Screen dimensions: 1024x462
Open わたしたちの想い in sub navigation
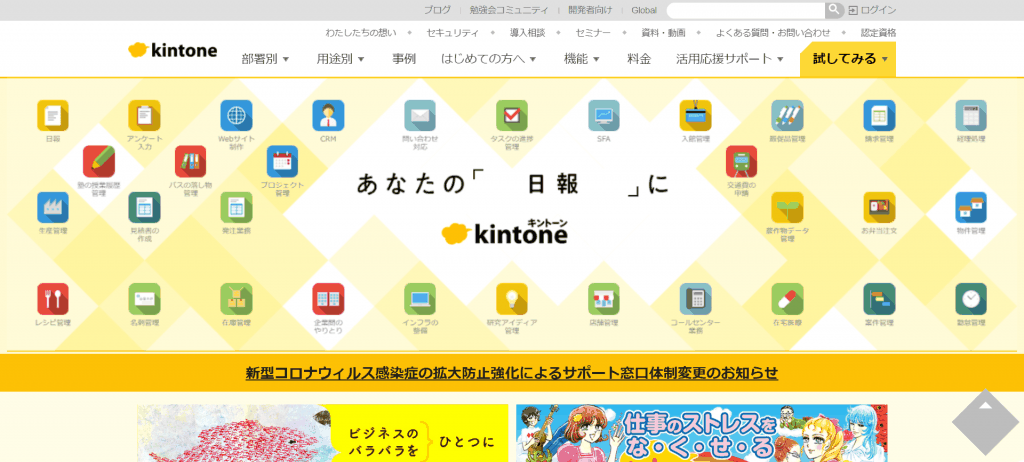[x=361, y=33]
